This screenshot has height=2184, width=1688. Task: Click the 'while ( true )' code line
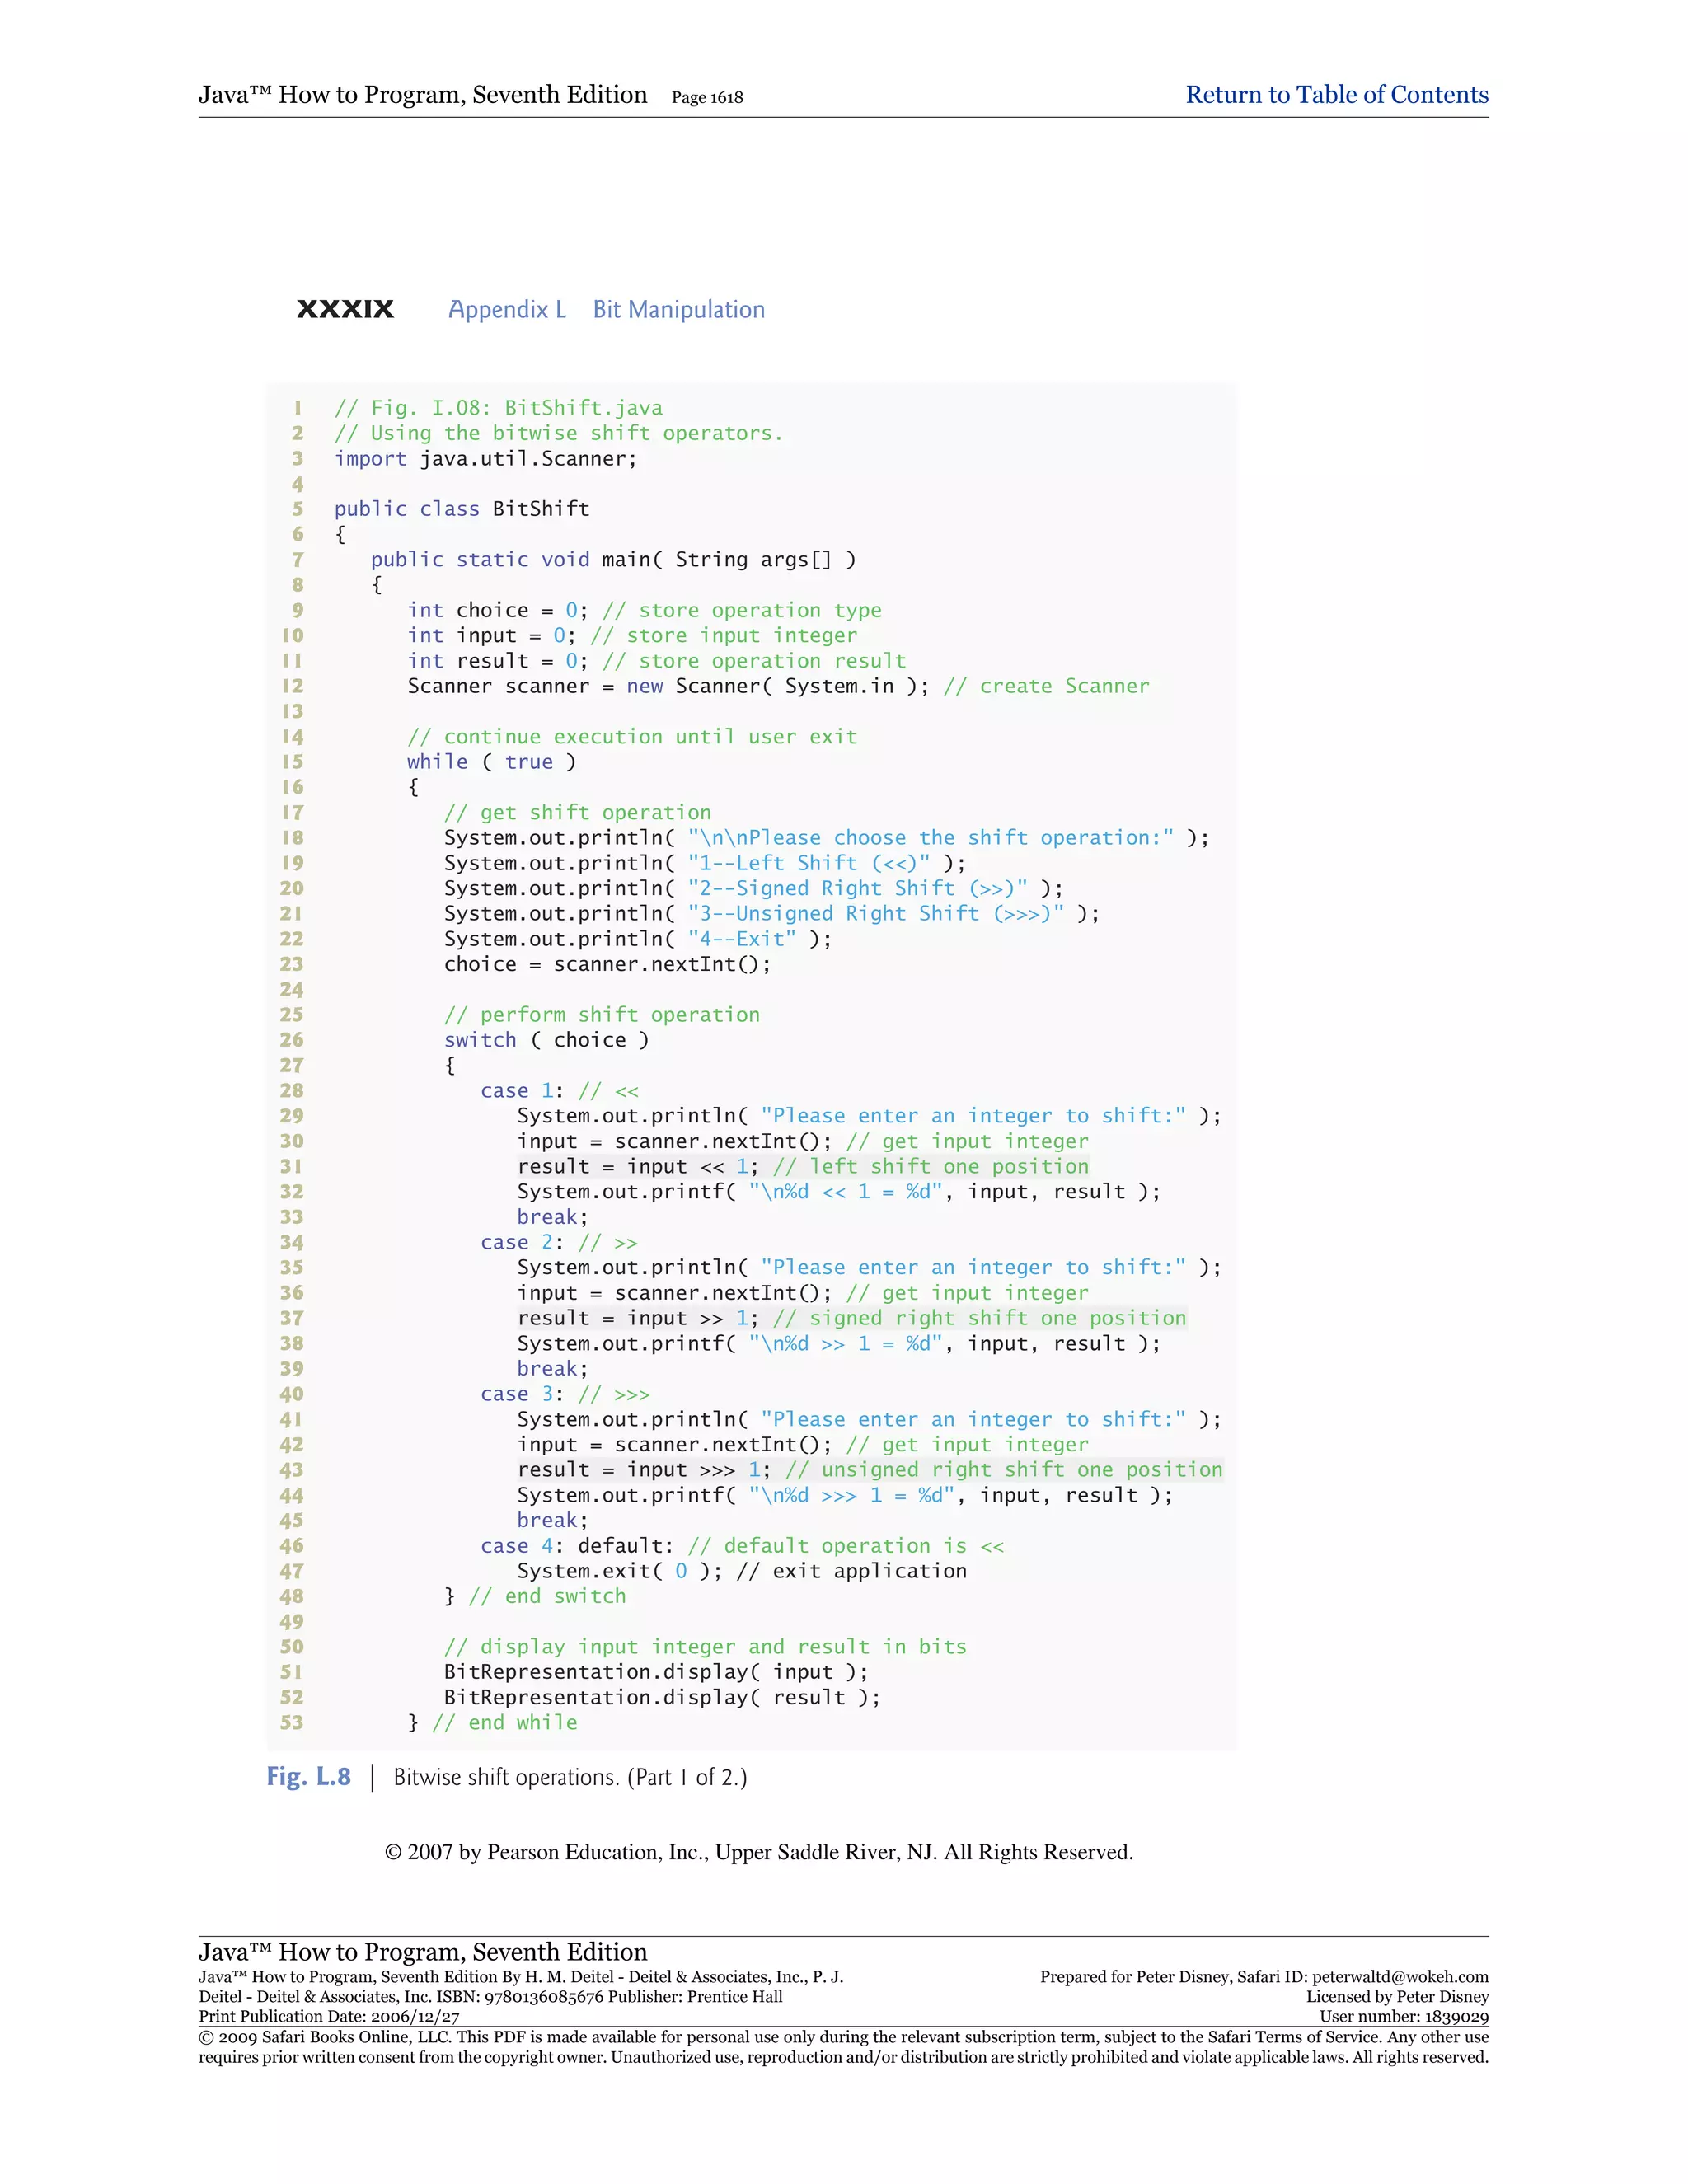point(491,762)
